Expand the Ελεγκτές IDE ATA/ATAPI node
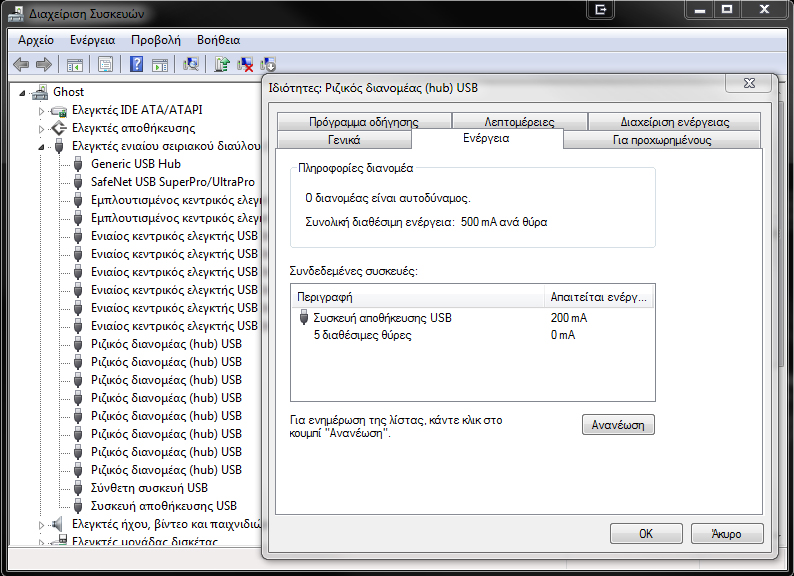The width and height of the screenshot is (794, 576). (43, 110)
